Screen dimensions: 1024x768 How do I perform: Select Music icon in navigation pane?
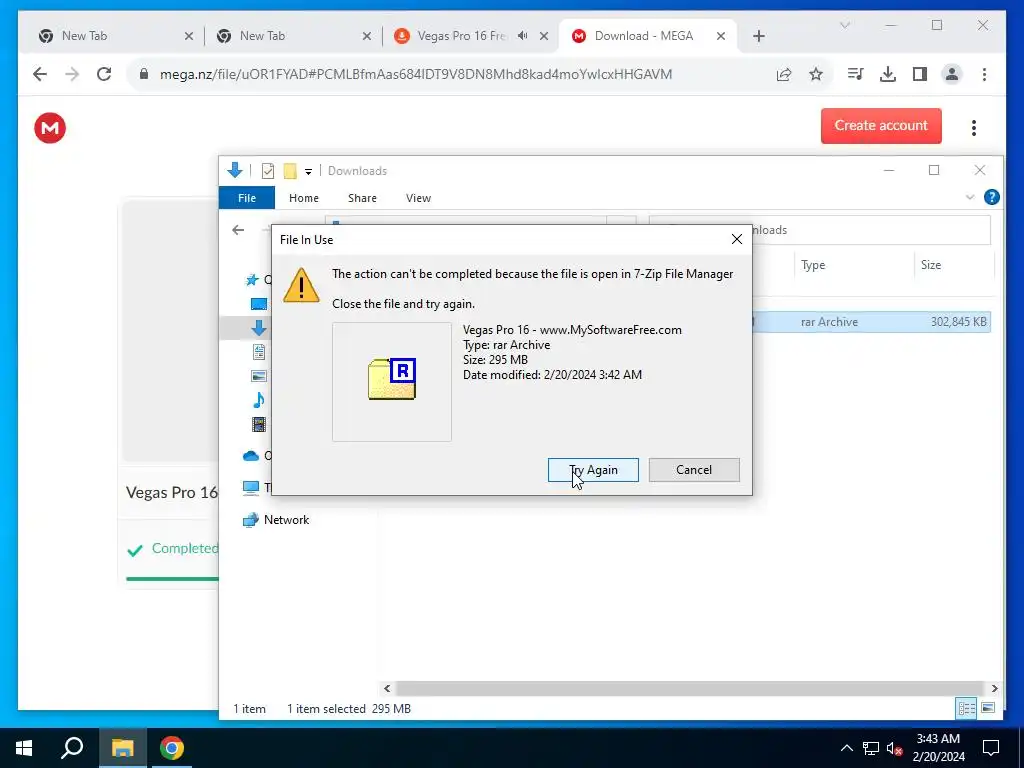click(x=259, y=400)
